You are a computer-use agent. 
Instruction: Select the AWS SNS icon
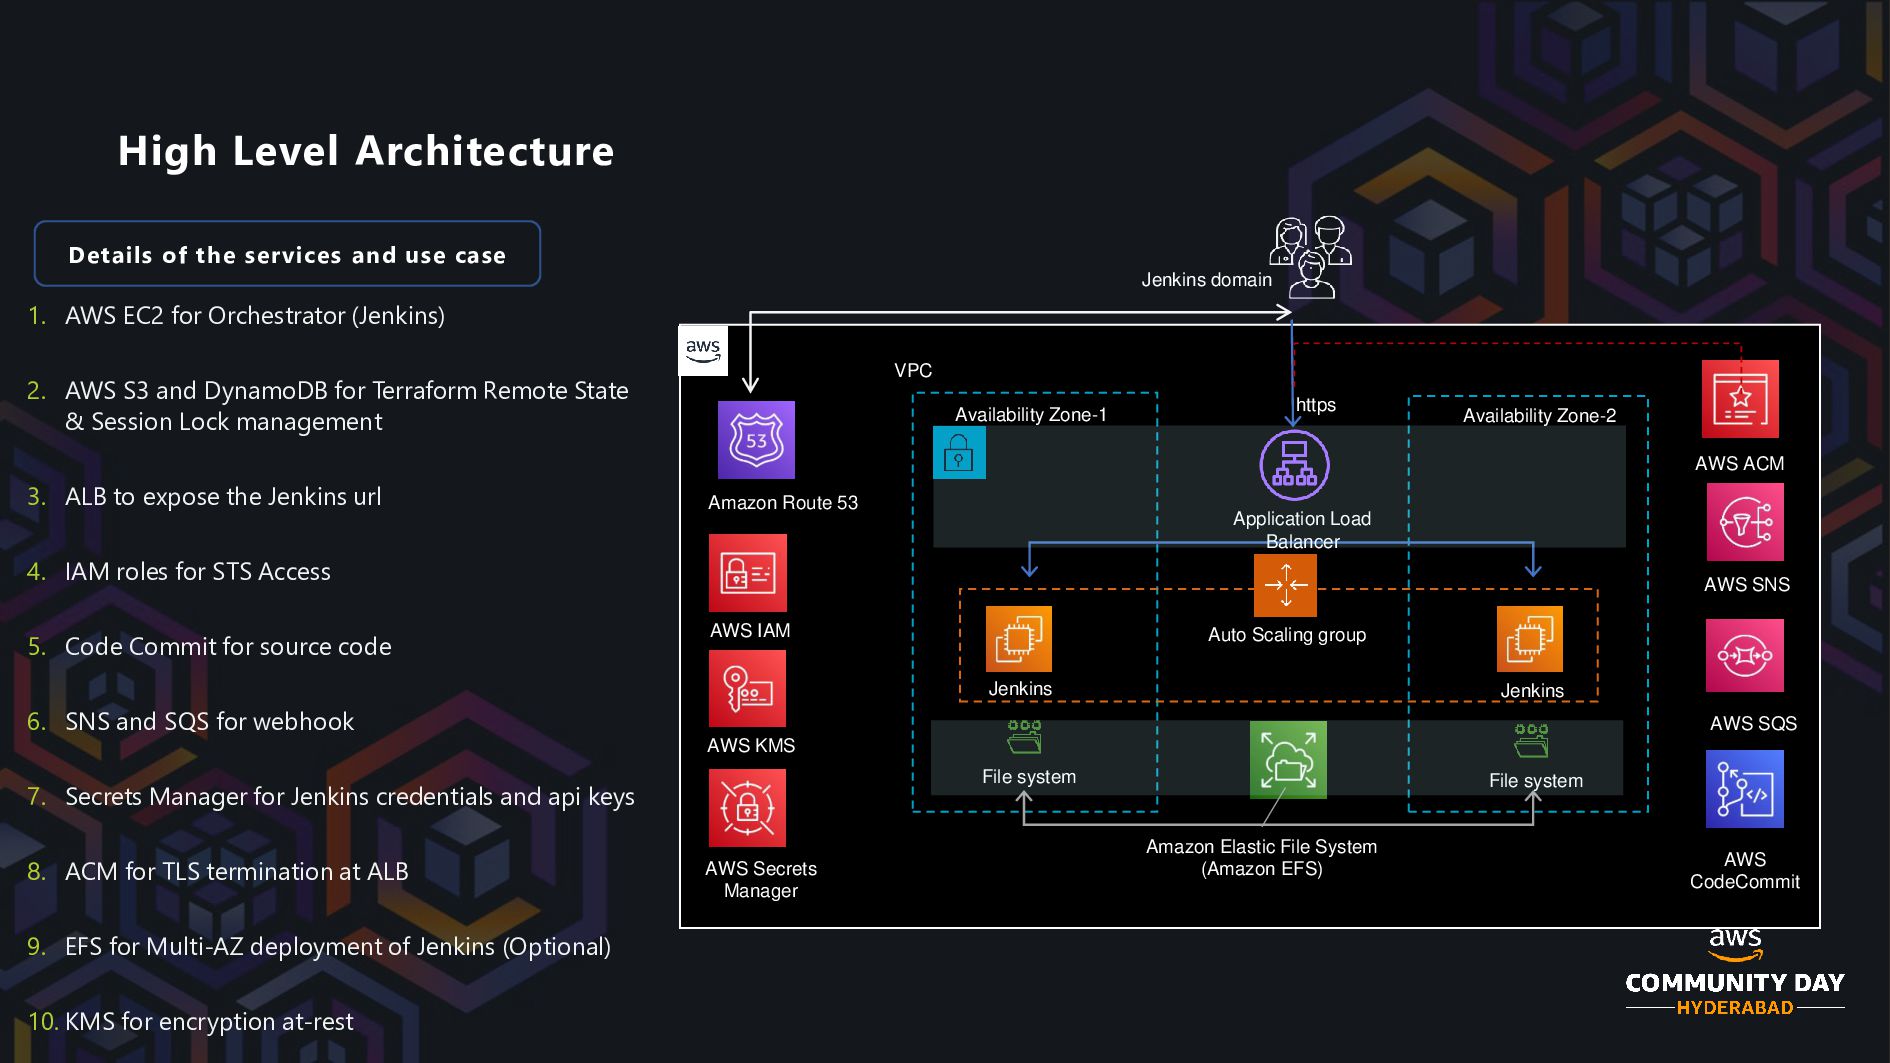pos(1745,522)
